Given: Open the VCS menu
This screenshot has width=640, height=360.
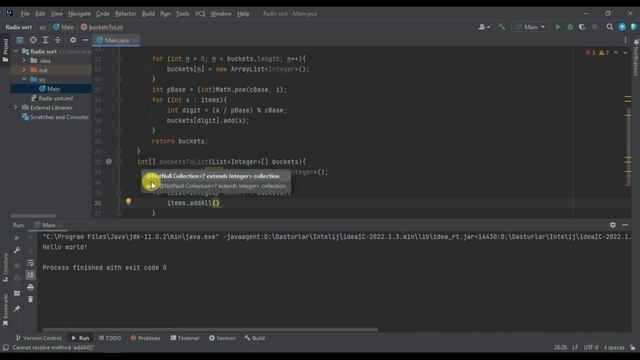Looking at the screenshot, I should coord(200,13).
